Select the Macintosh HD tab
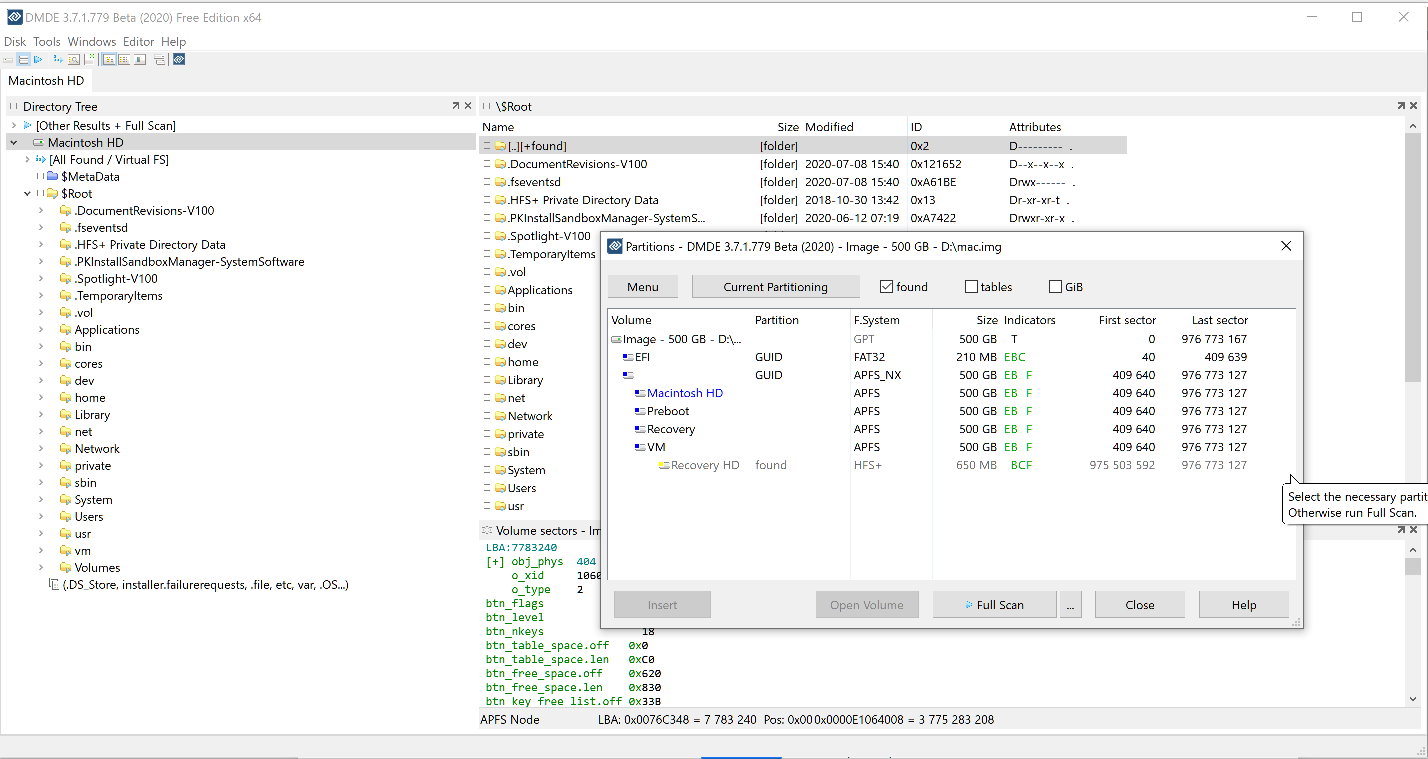The image size is (1428, 759). point(47,81)
